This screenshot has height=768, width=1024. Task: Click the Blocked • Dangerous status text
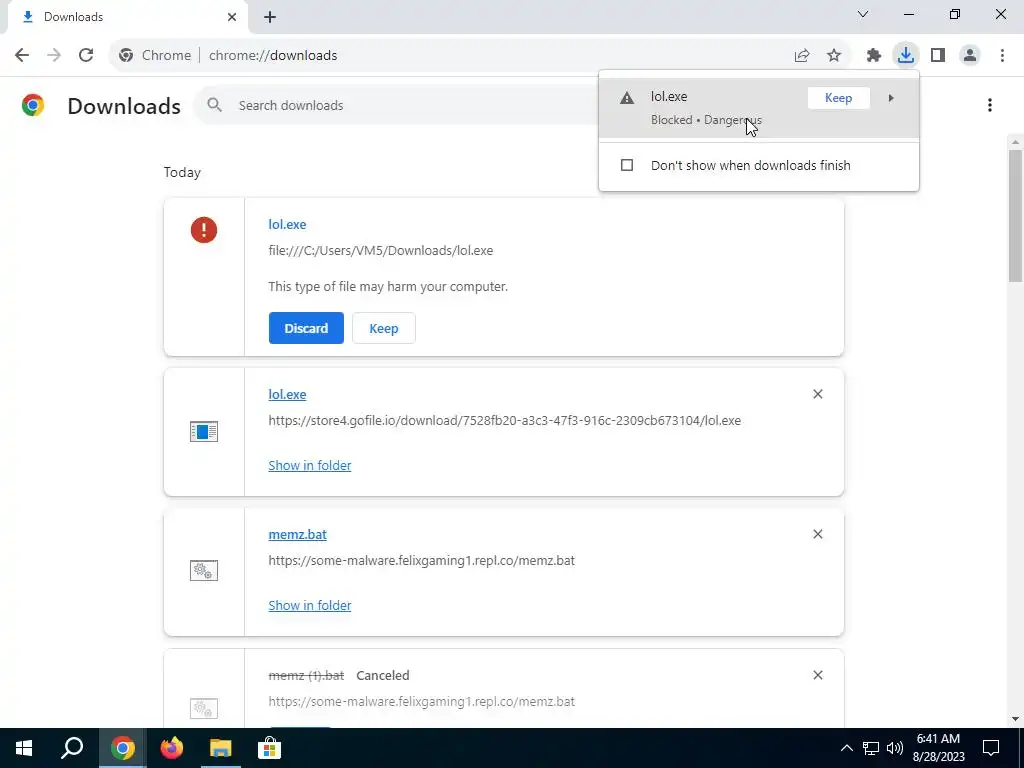pos(706,120)
